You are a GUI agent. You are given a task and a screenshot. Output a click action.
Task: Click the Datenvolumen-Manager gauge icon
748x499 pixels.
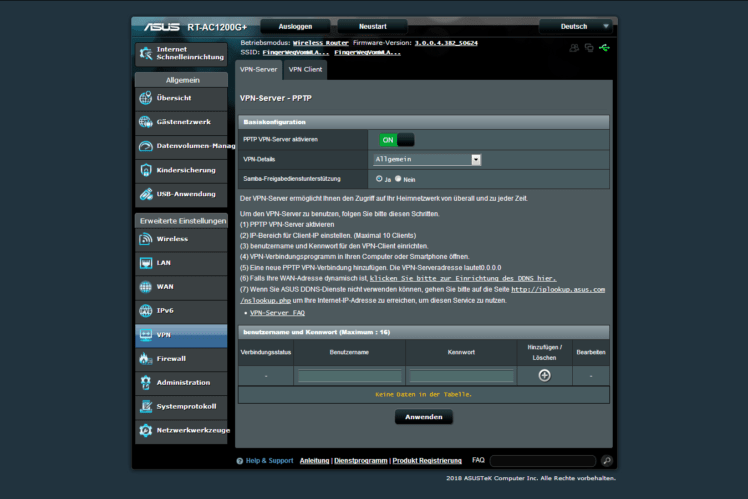(x=145, y=146)
